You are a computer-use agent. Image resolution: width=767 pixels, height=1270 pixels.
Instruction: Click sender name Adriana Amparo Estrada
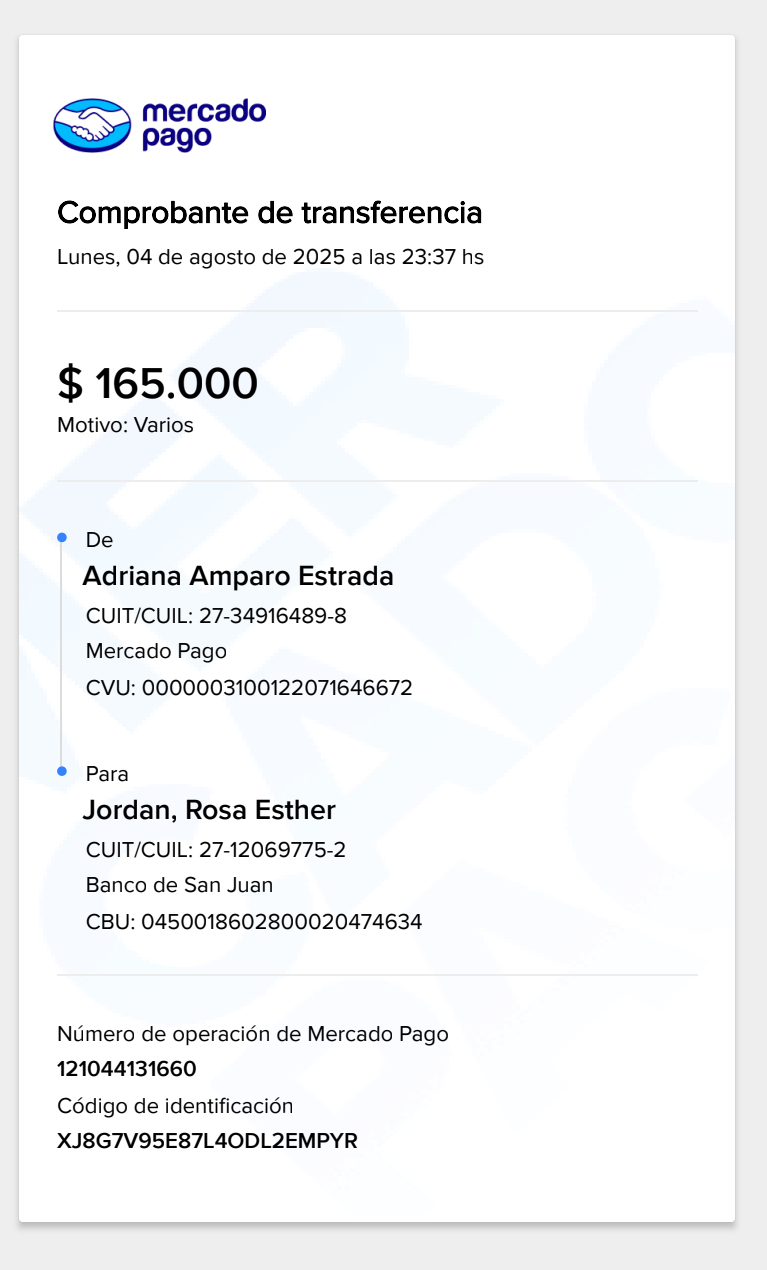pos(238,576)
